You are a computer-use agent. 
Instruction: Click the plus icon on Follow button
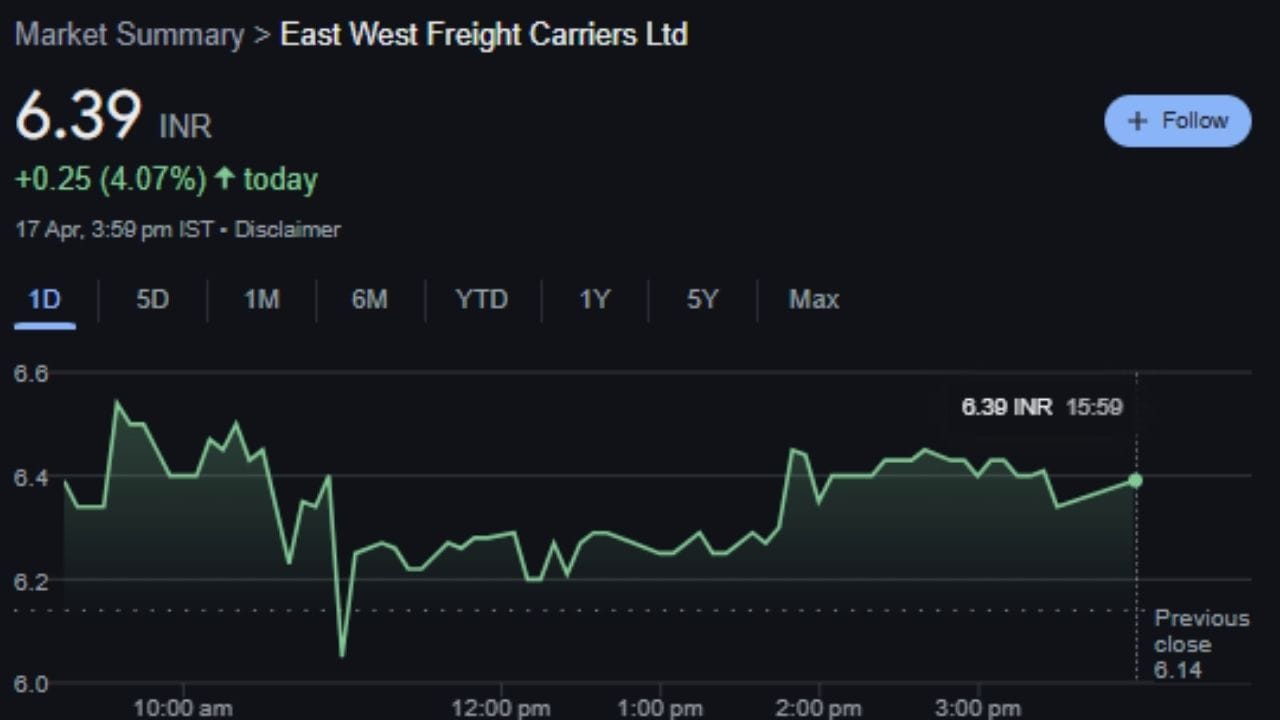click(x=1137, y=121)
